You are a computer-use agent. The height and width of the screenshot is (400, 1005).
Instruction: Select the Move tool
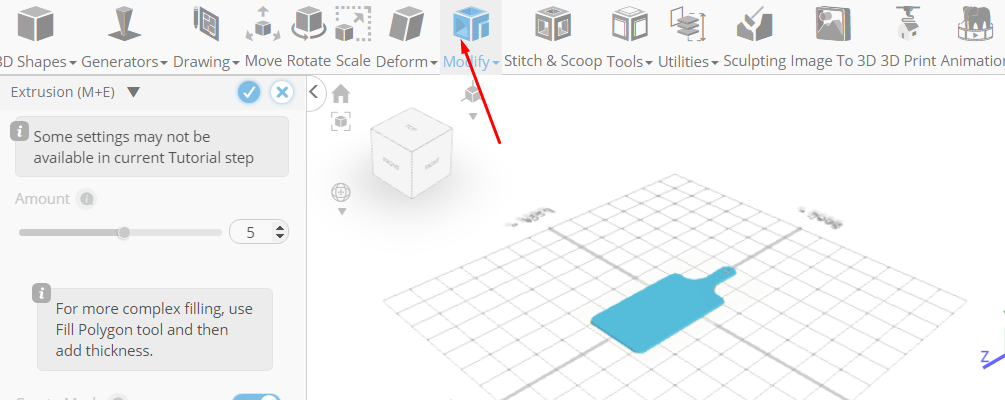[x=263, y=36]
